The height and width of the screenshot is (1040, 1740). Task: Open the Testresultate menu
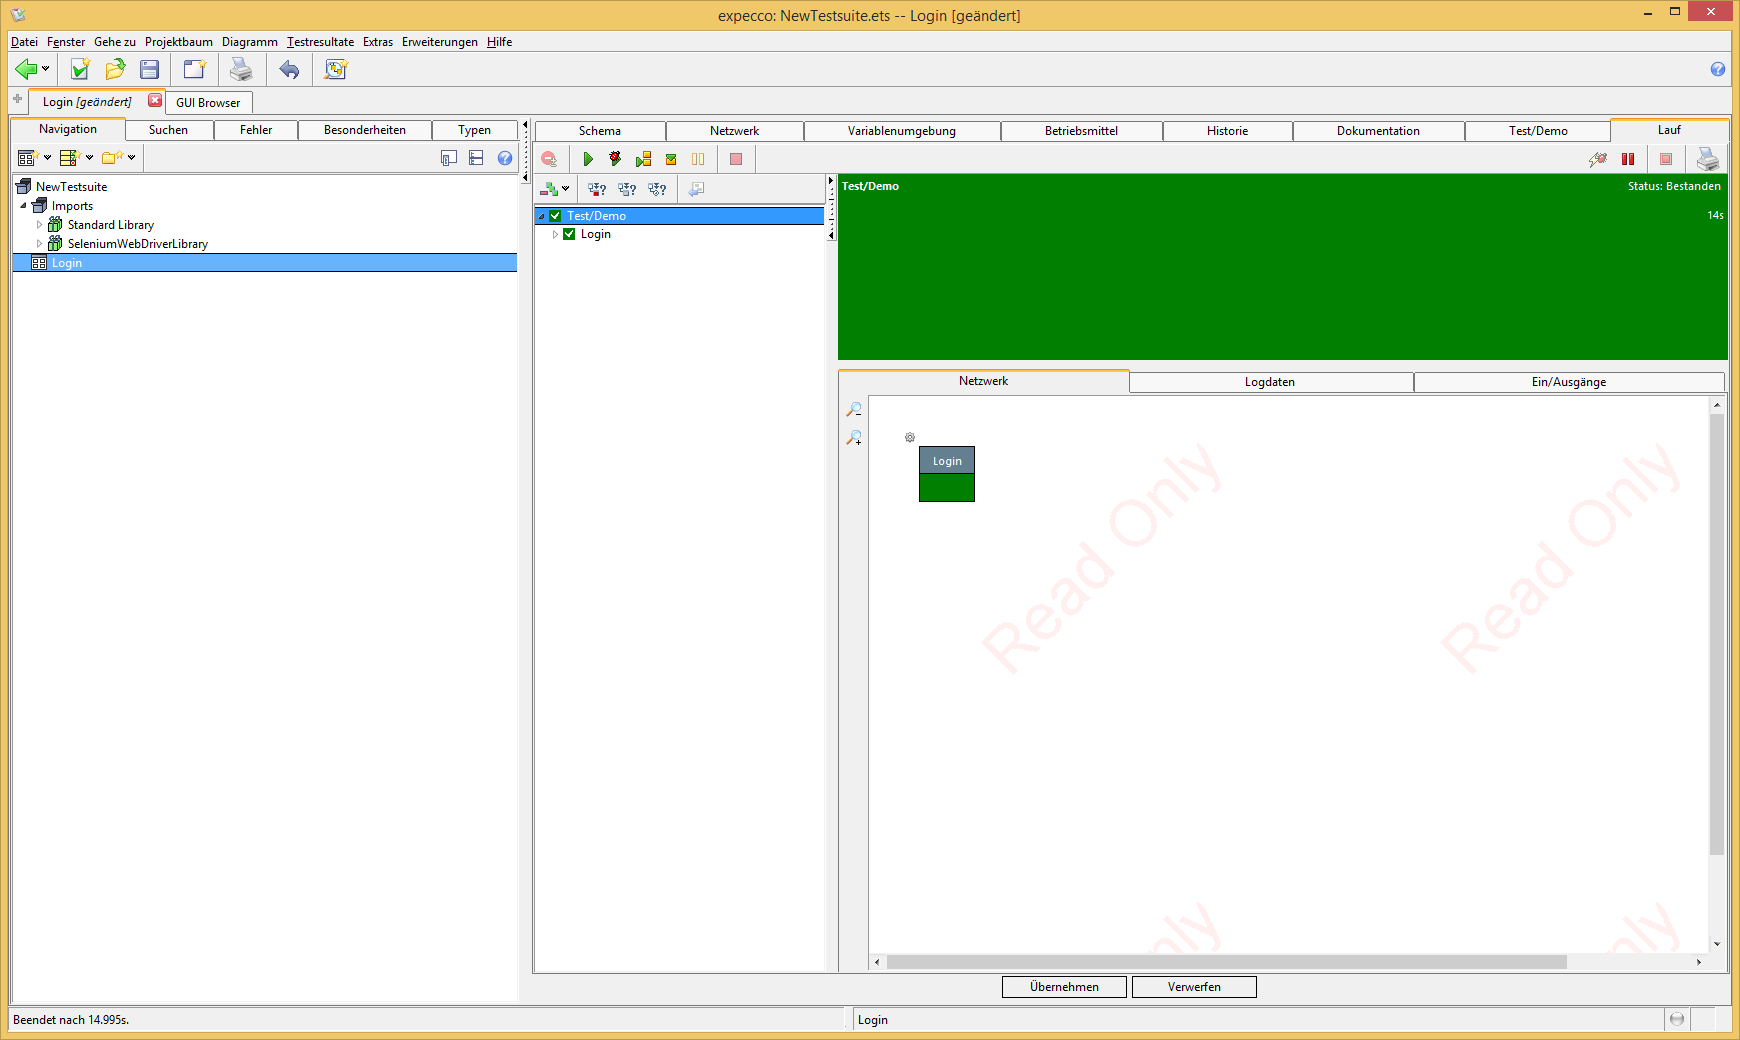click(x=320, y=42)
